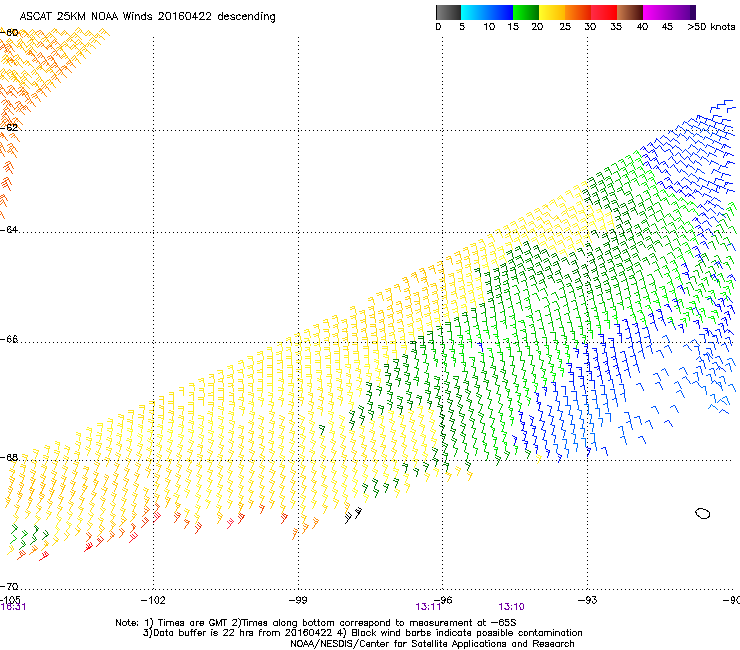Click the note about 22 hr data buffer

pos(362,633)
